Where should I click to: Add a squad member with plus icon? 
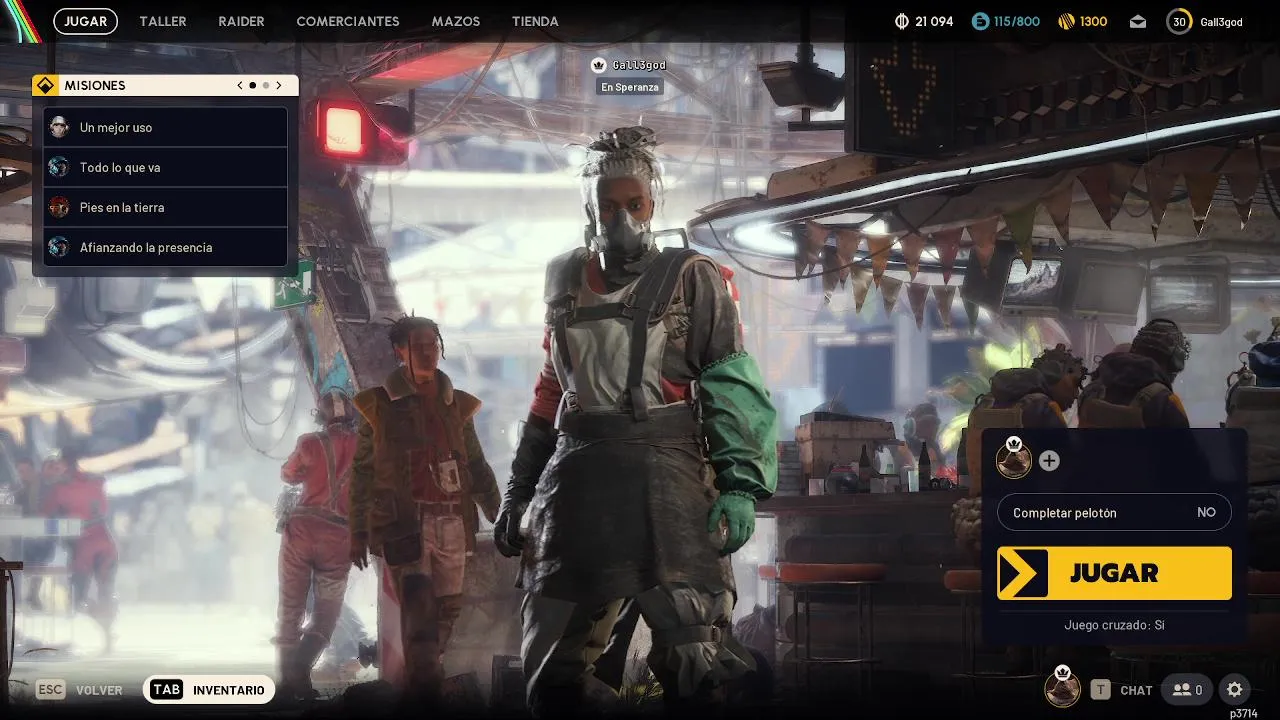(x=1049, y=461)
